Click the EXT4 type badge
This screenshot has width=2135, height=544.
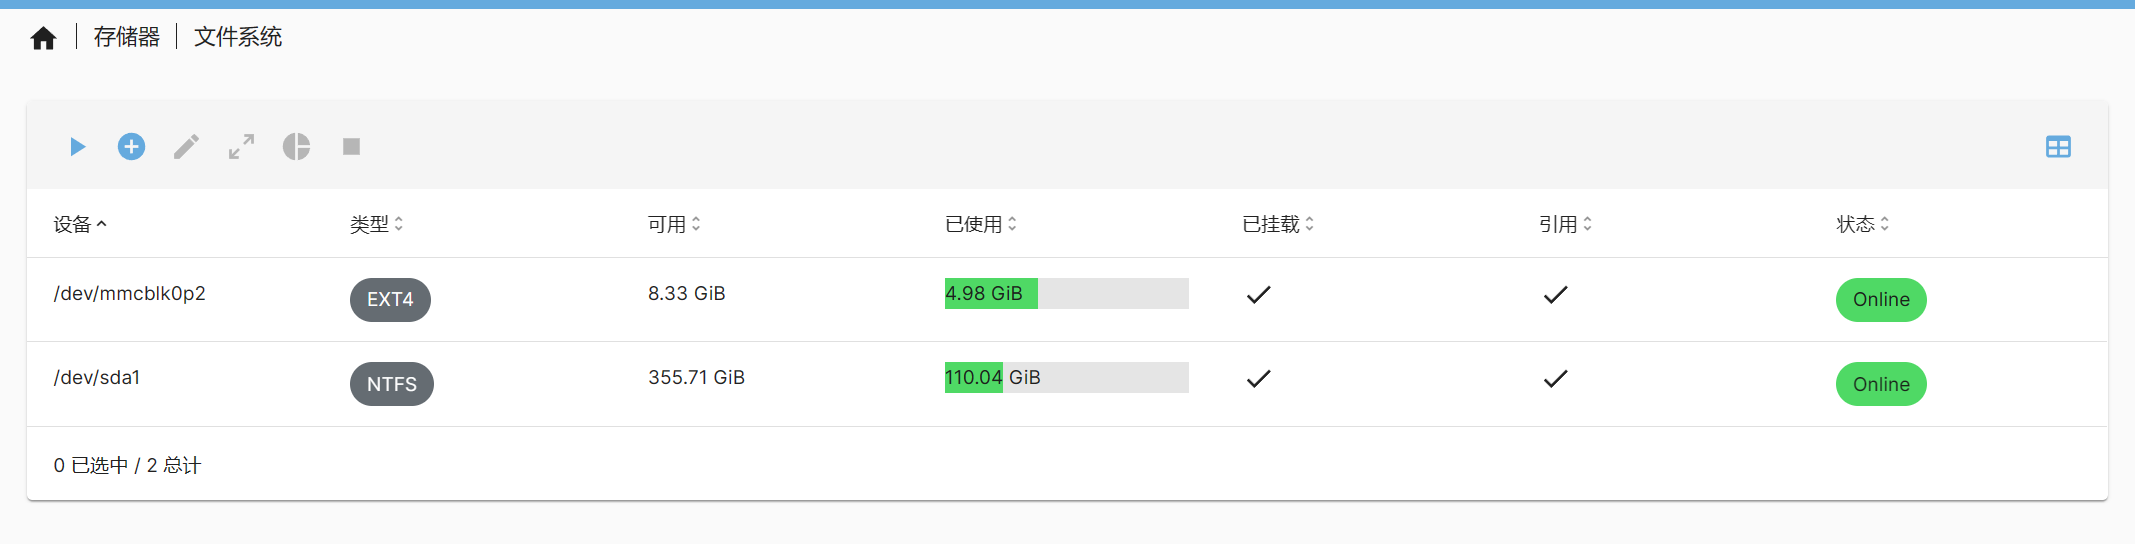coord(390,299)
